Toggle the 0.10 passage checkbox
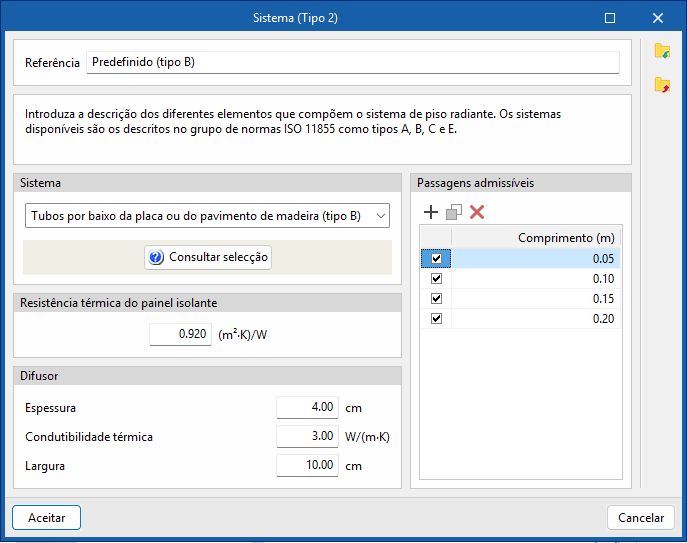 coord(436,279)
